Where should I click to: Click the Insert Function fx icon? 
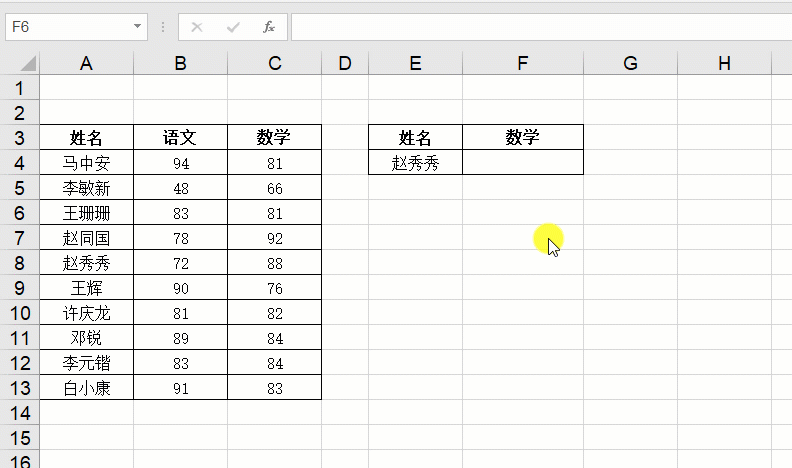269,27
